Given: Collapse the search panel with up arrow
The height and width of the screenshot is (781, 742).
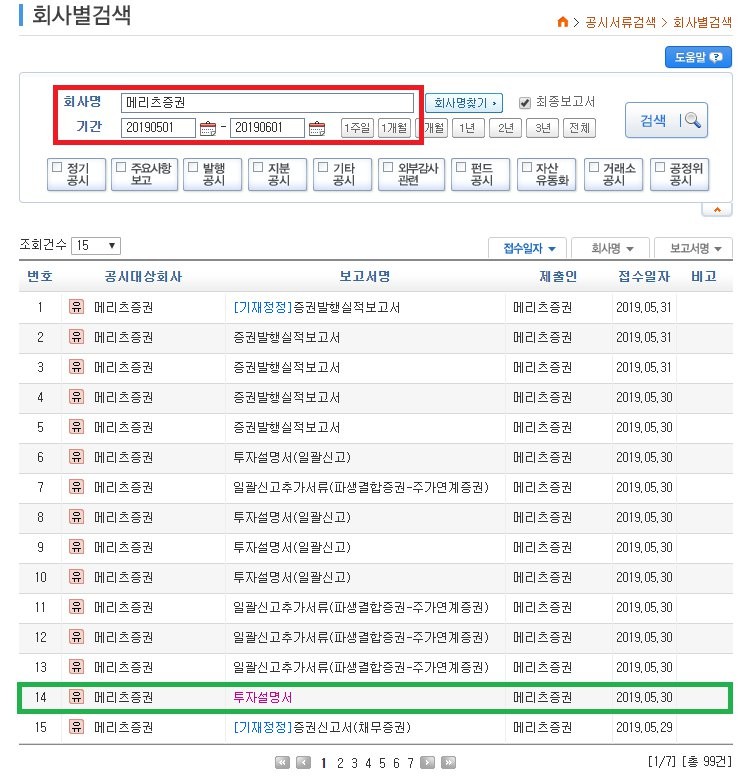Looking at the screenshot, I should (x=717, y=210).
